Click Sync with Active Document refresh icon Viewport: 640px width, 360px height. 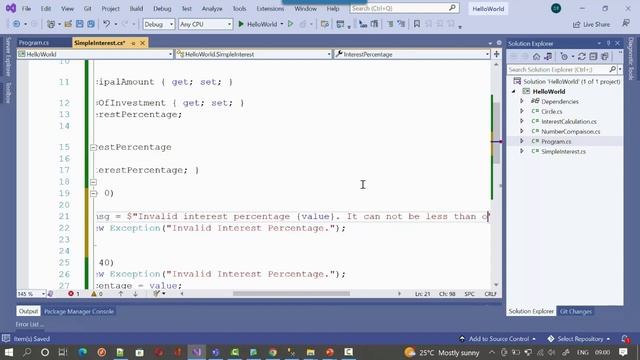pyautogui.click(x=582, y=57)
